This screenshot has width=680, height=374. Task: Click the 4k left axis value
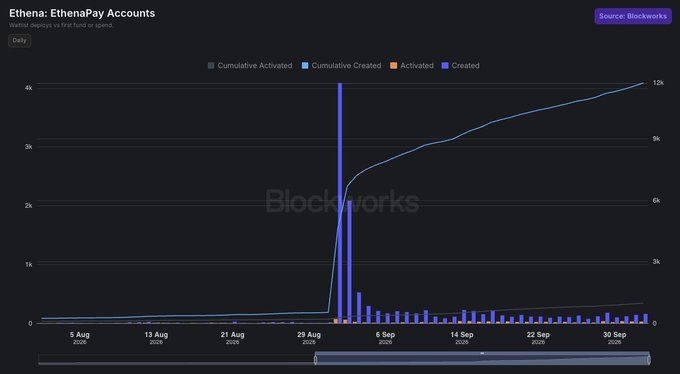tap(29, 88)
